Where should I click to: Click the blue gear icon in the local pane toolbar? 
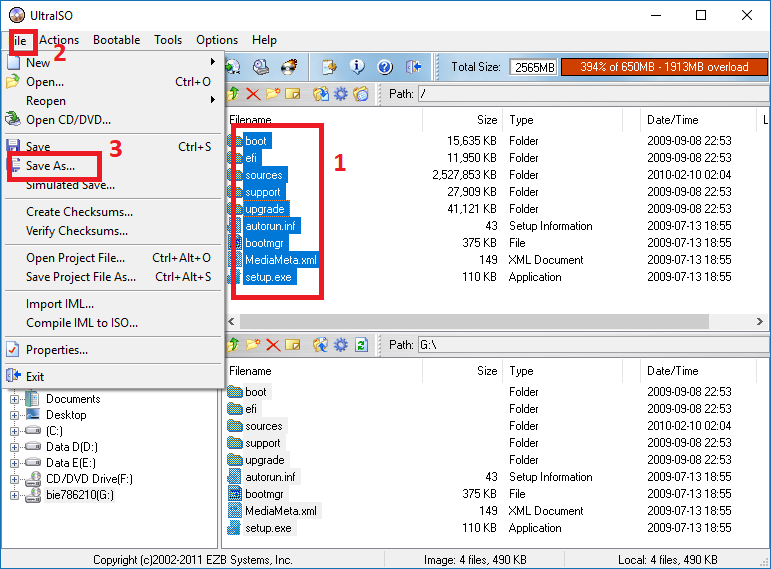341,345
